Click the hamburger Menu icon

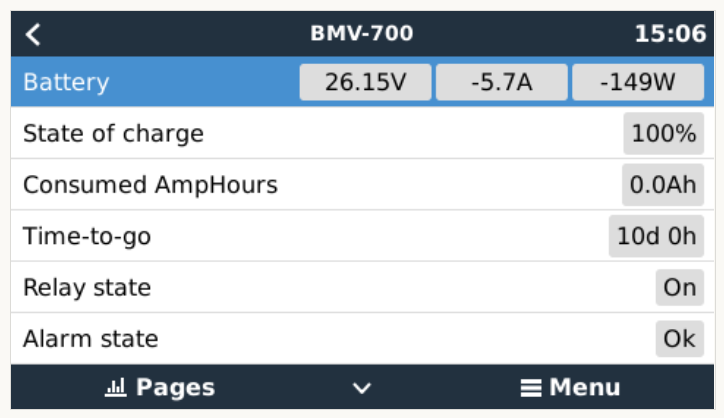tap(531, 388)
